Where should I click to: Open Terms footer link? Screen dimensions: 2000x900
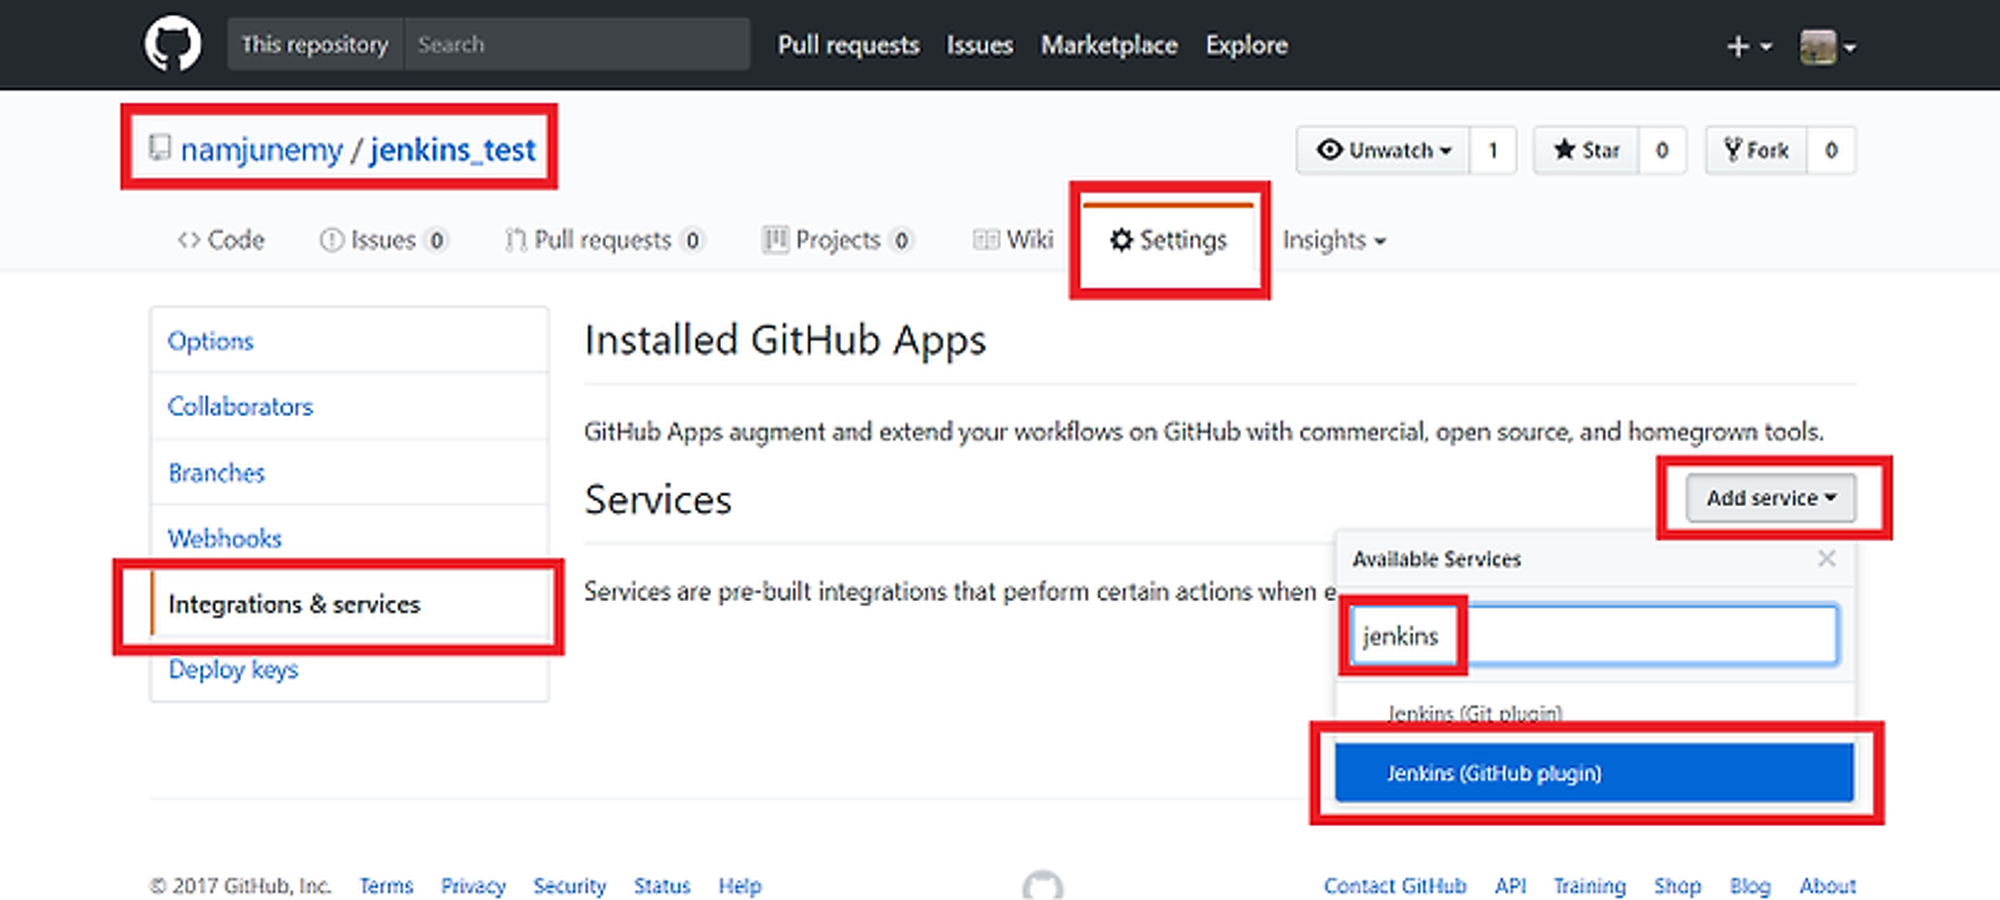tap(386, 886)
